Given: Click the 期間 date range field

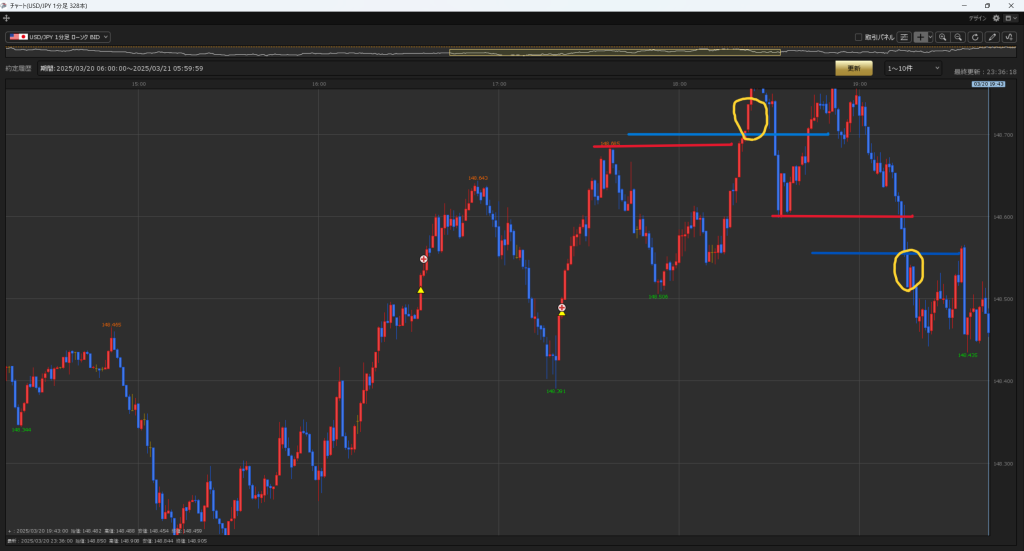Looking at the screenshot, I should point(130,68).
